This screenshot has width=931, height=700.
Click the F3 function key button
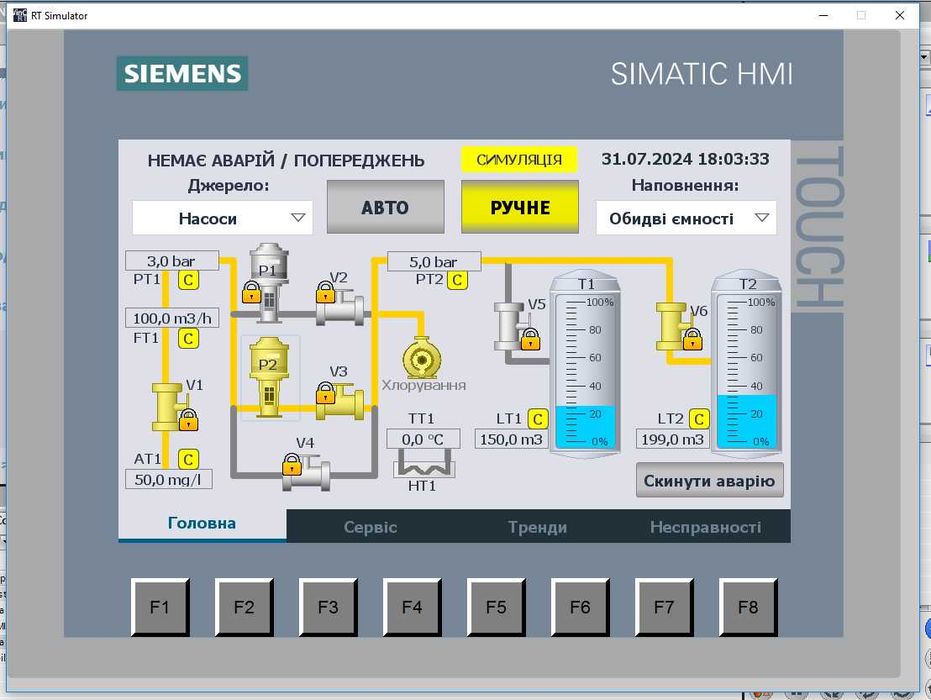(328, 607)
